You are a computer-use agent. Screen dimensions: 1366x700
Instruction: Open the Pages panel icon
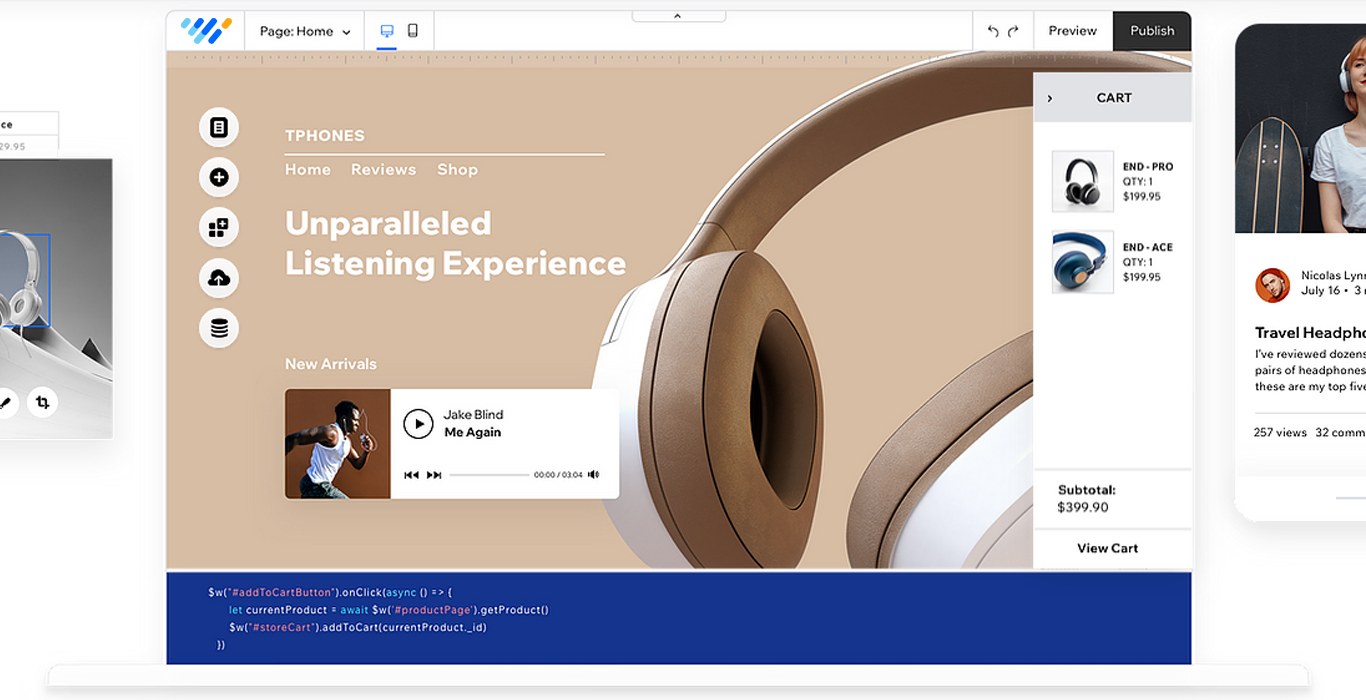click(219, 128)
